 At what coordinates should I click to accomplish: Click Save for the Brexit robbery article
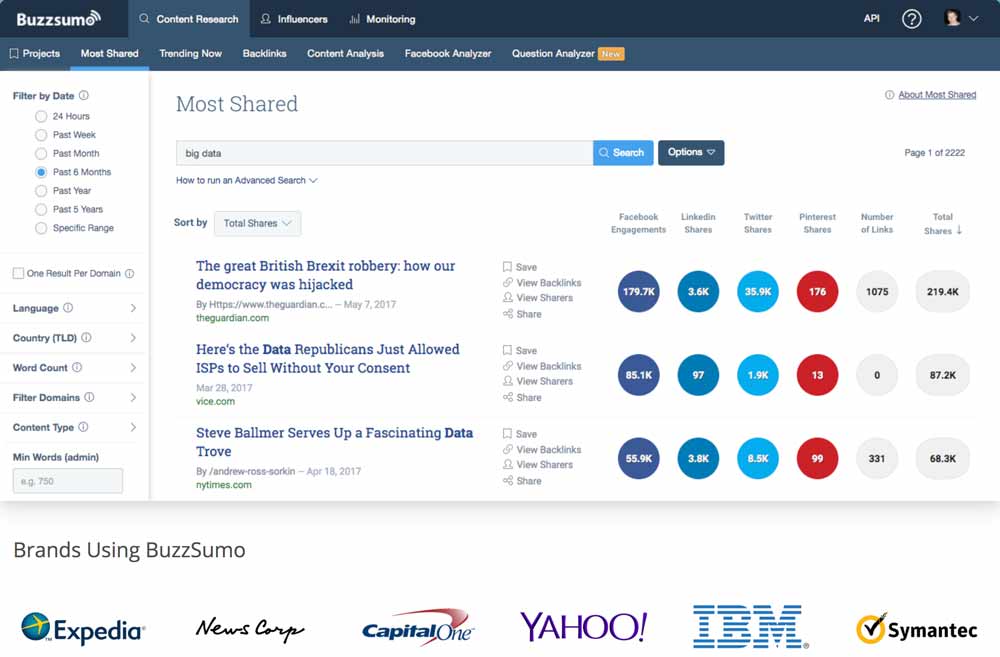coord(520,267)
